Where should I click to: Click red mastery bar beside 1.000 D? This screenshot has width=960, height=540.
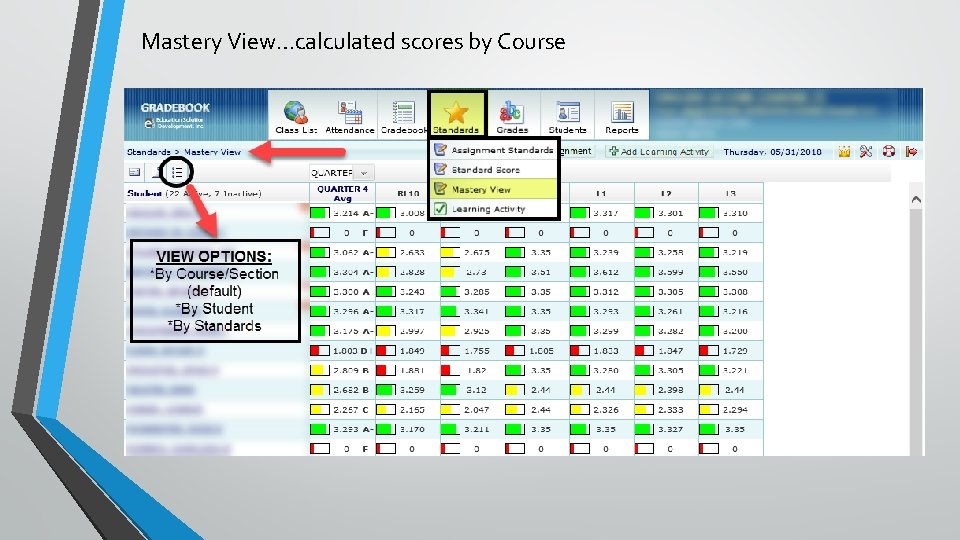click(320, 351)
